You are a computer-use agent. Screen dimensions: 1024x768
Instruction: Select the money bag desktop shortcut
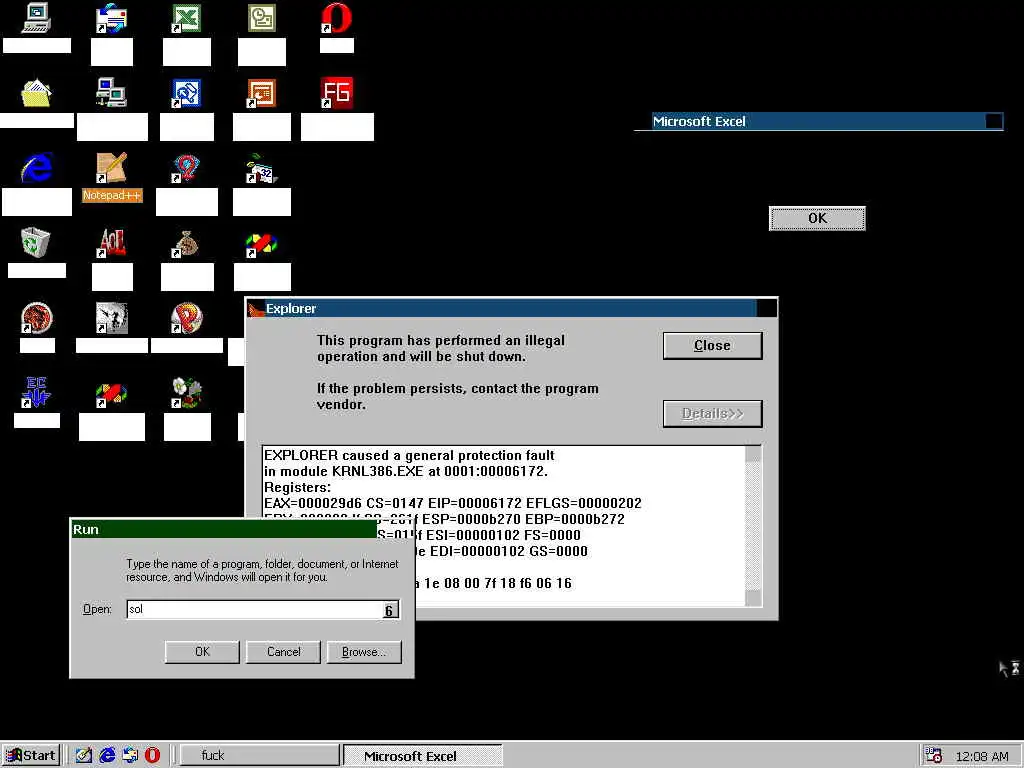(186, 243)
